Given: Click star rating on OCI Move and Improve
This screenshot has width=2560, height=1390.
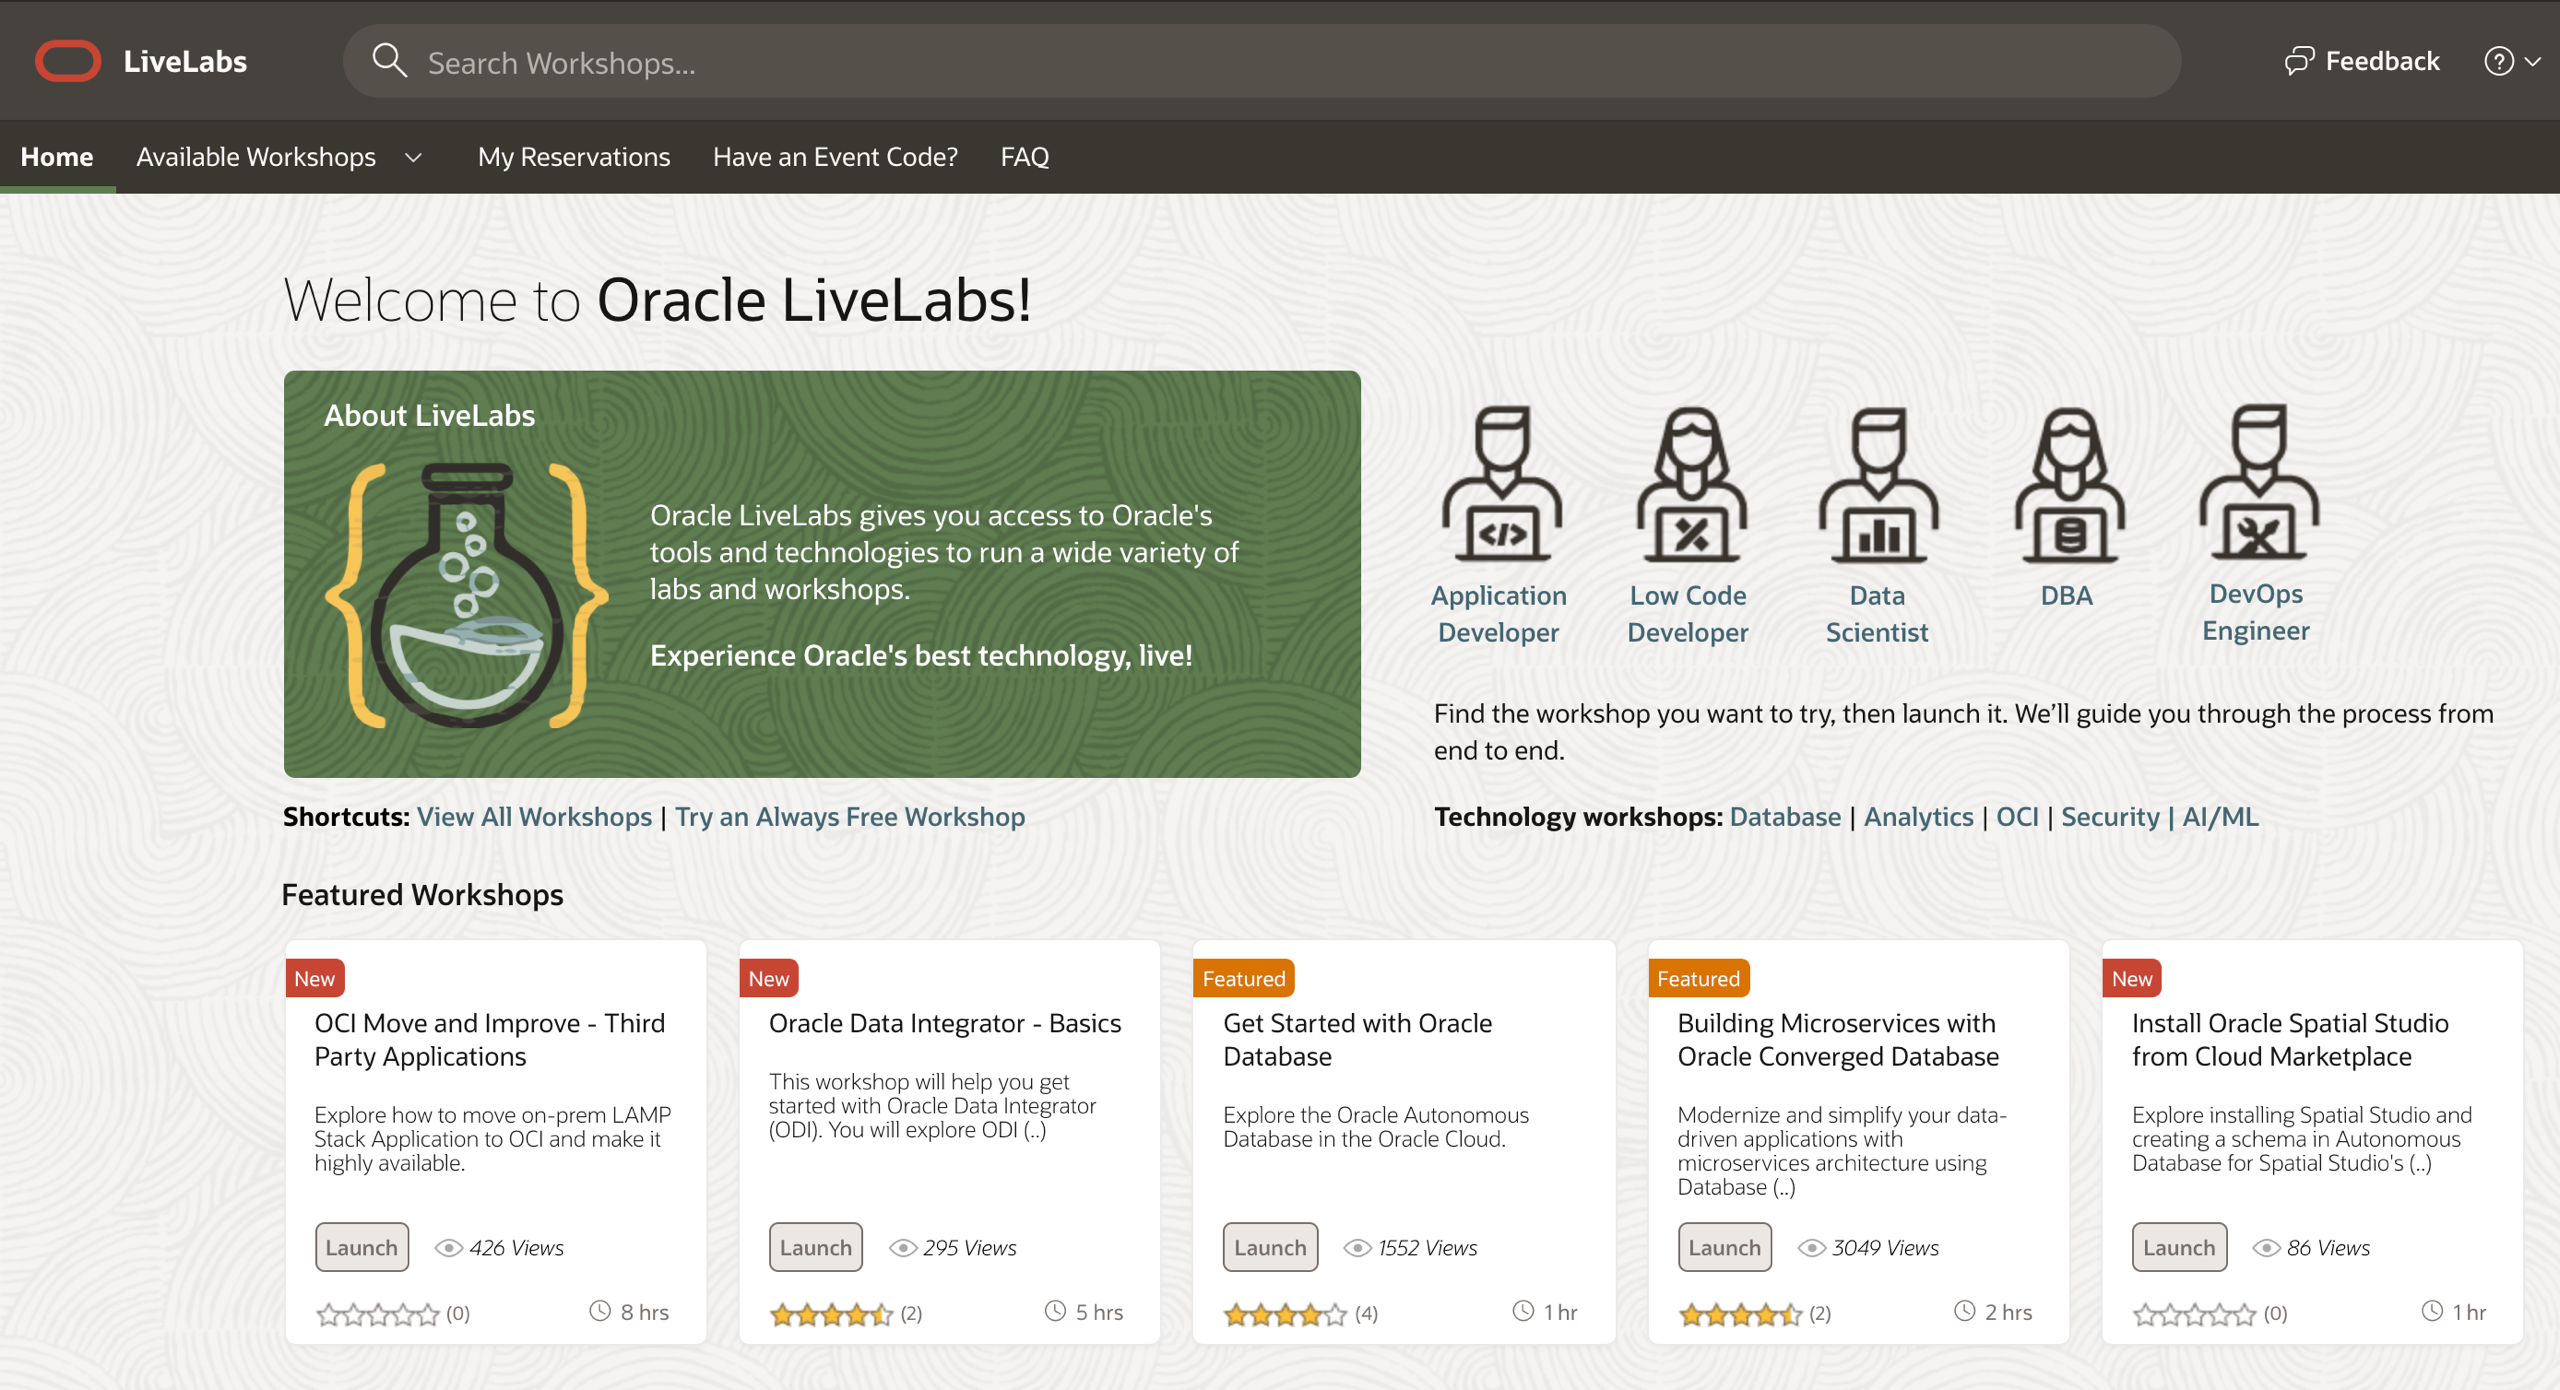Looking at the screenshot, I should (377, 1314).
